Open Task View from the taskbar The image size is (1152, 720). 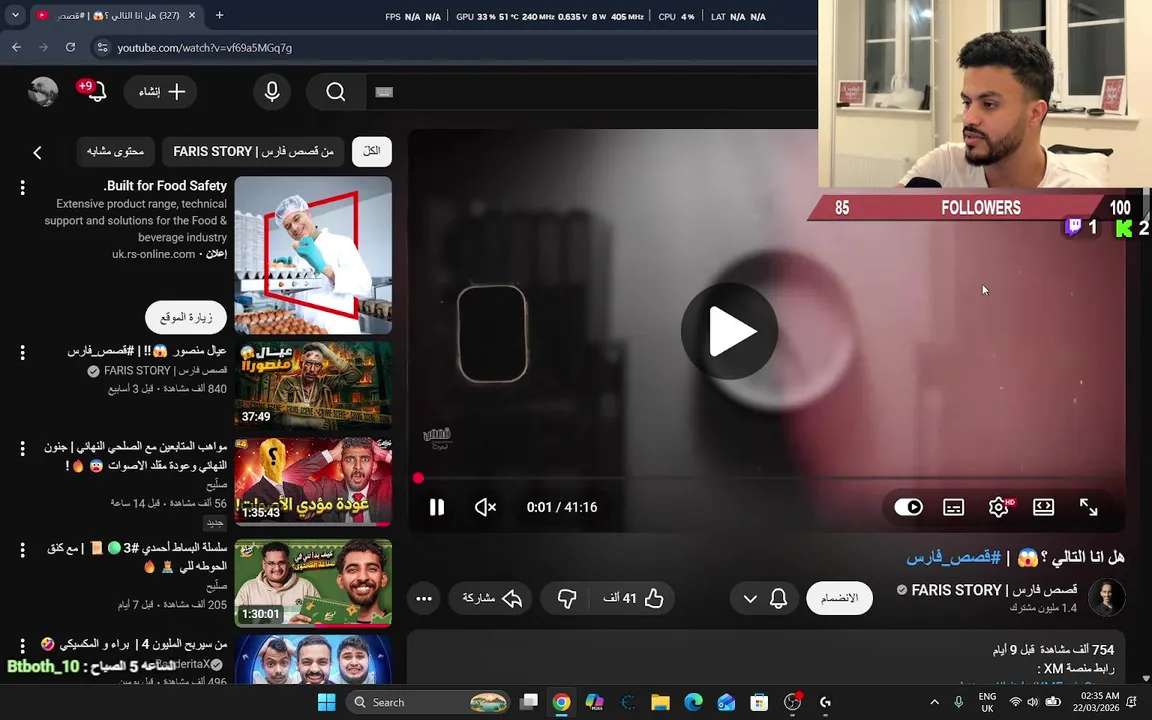[x=528, y=702]
